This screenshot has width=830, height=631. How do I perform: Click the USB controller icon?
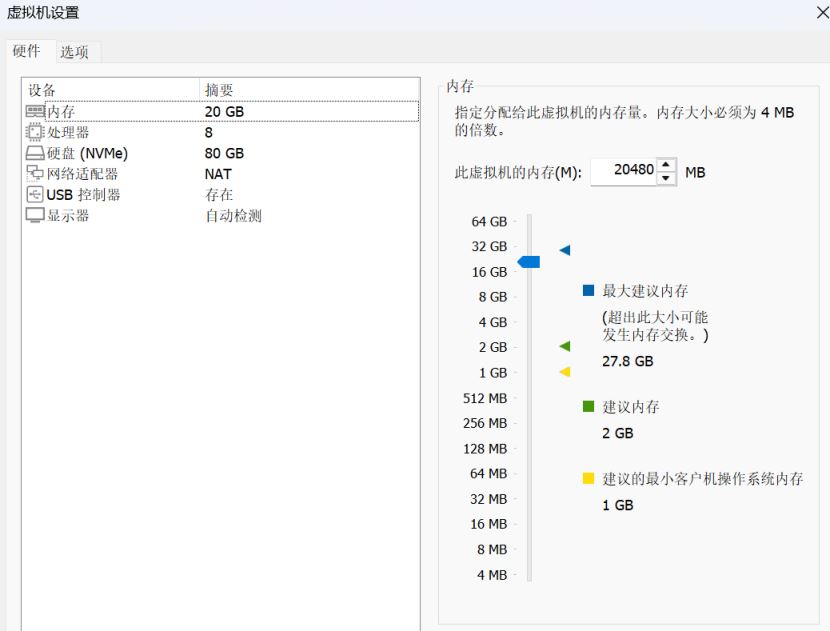click(x=34, y=194)
